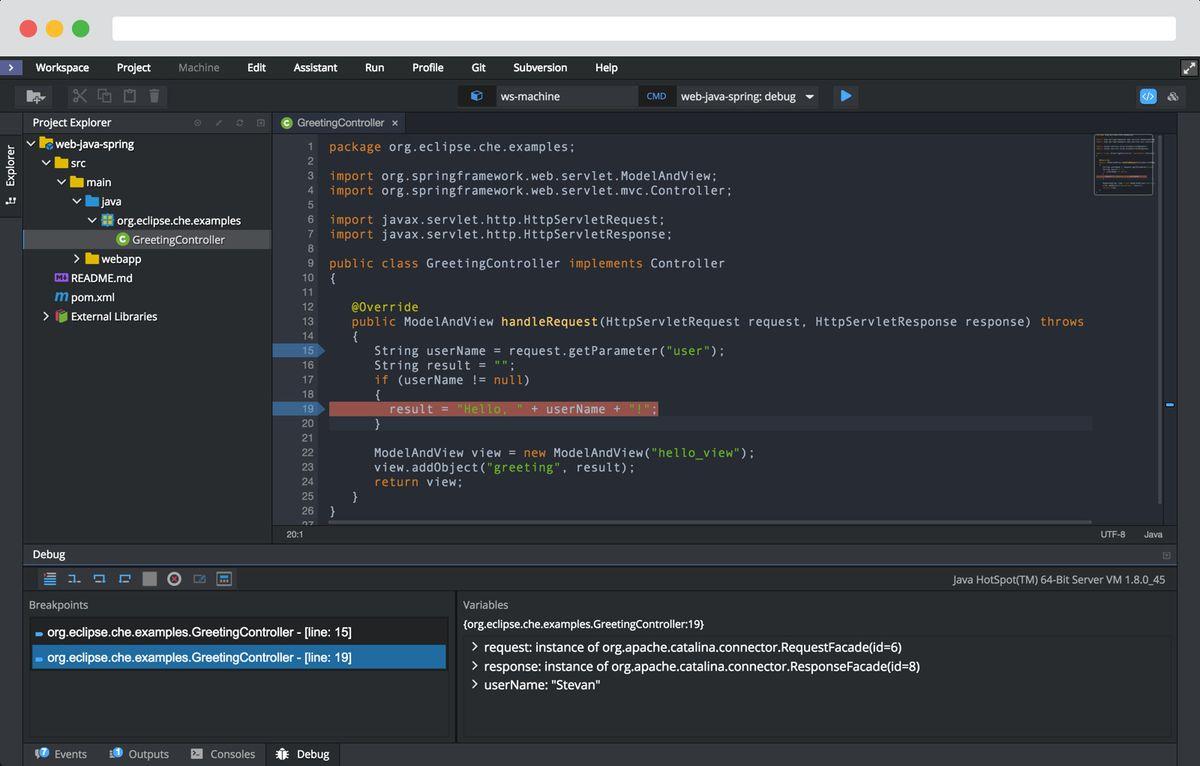This screenshot has width=1200, height=766.
Task: Click the Copy icon in toolbar
Action: tap(105, 96)
